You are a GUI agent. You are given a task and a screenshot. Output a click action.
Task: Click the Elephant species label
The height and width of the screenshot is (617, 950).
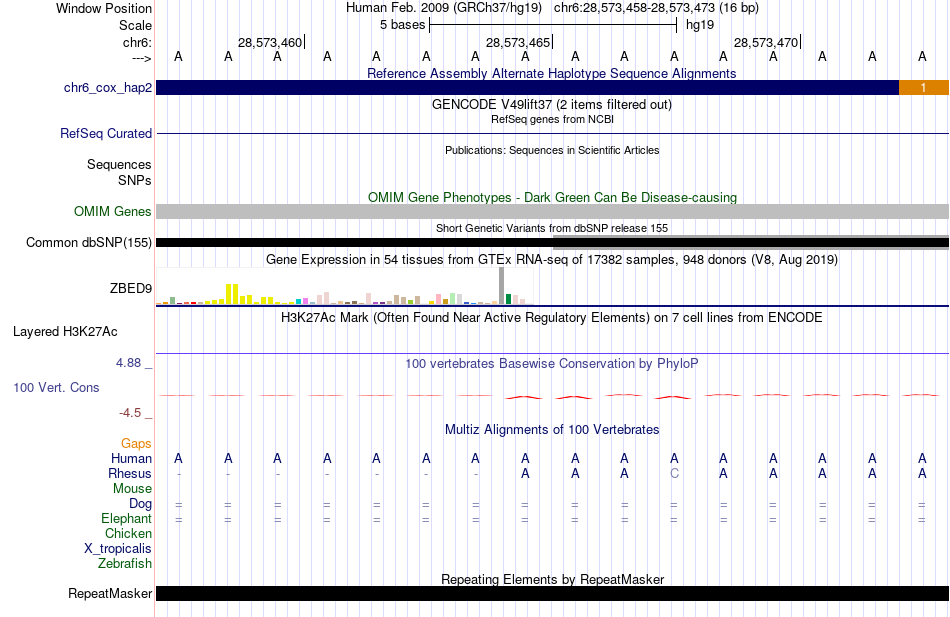[x=126, y=518]
